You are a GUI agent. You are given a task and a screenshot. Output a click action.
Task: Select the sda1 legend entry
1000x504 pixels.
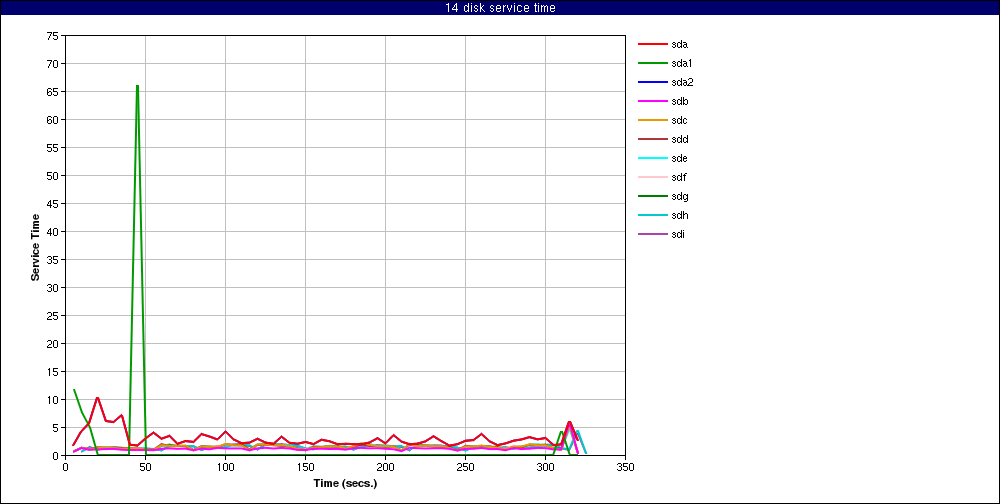click(666, 64)
